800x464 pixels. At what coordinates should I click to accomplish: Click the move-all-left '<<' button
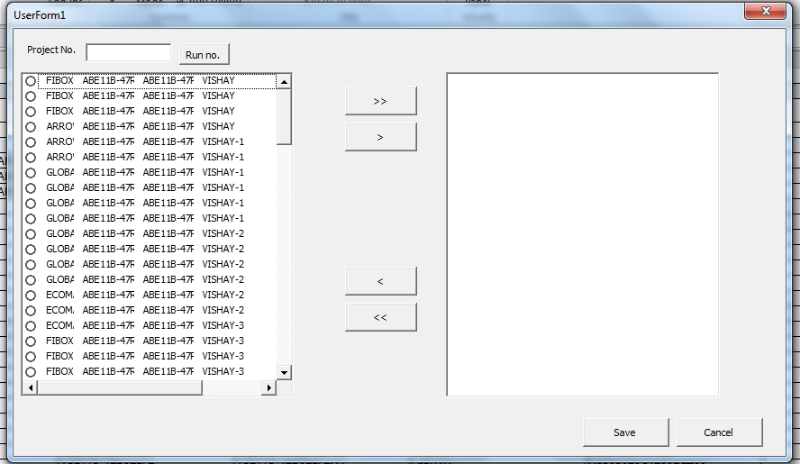tap(380, 317)
